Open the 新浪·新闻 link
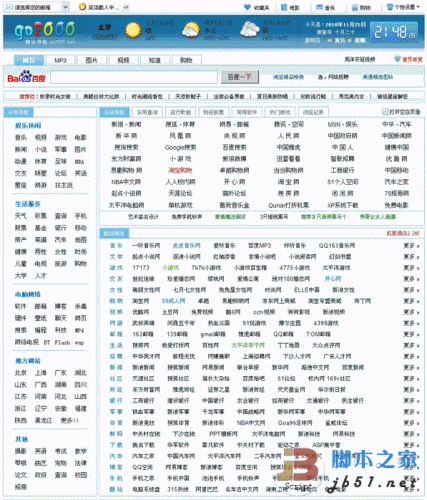The height and width of the screenshot is (500, 427). click(x=126, y=124)
